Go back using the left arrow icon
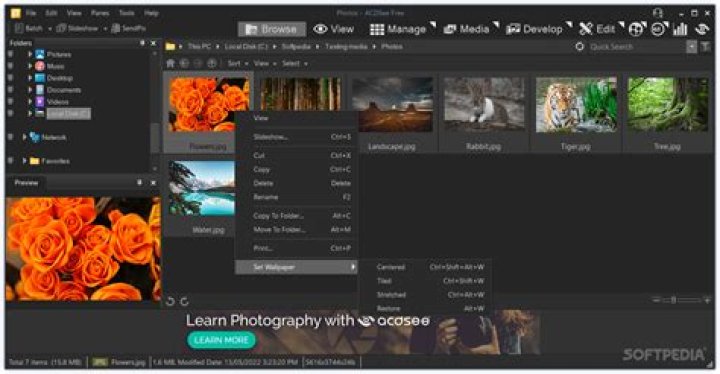 coord(184,63)
